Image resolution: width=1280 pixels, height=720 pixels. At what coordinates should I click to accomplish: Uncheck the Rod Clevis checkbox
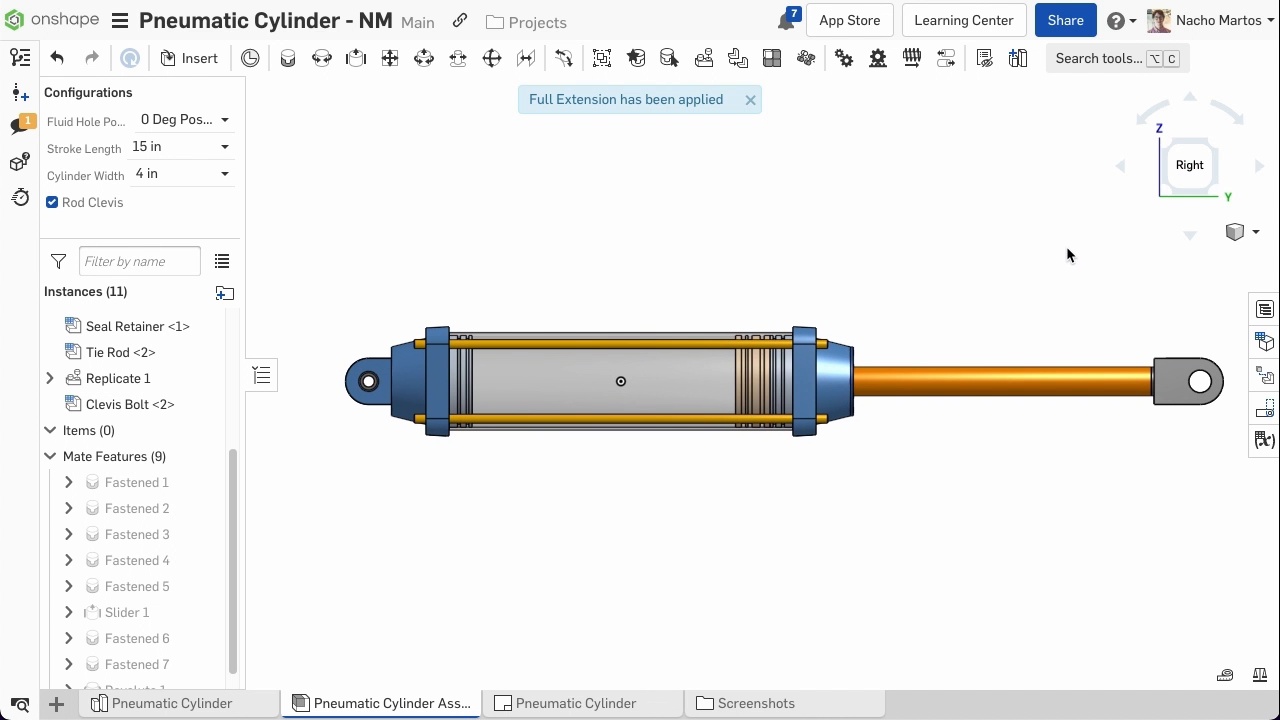click(52, 202)
